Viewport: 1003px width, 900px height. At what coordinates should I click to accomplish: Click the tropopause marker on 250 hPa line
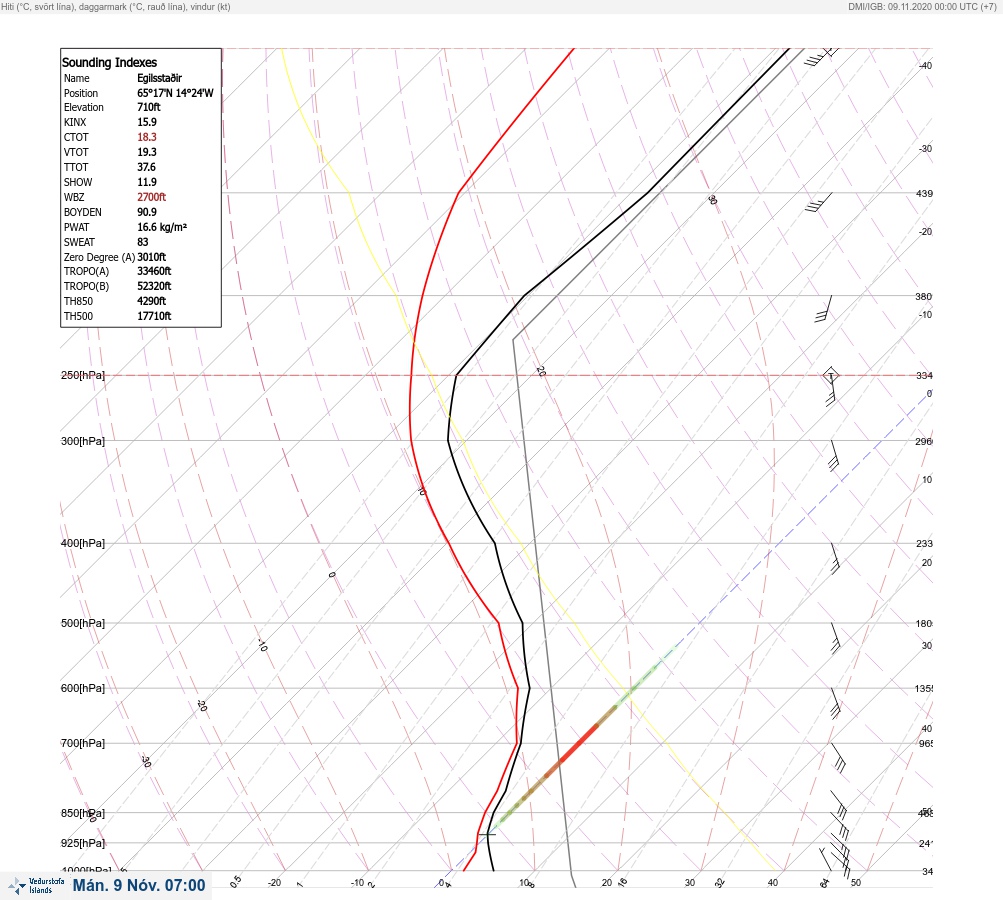pos(830,375)
